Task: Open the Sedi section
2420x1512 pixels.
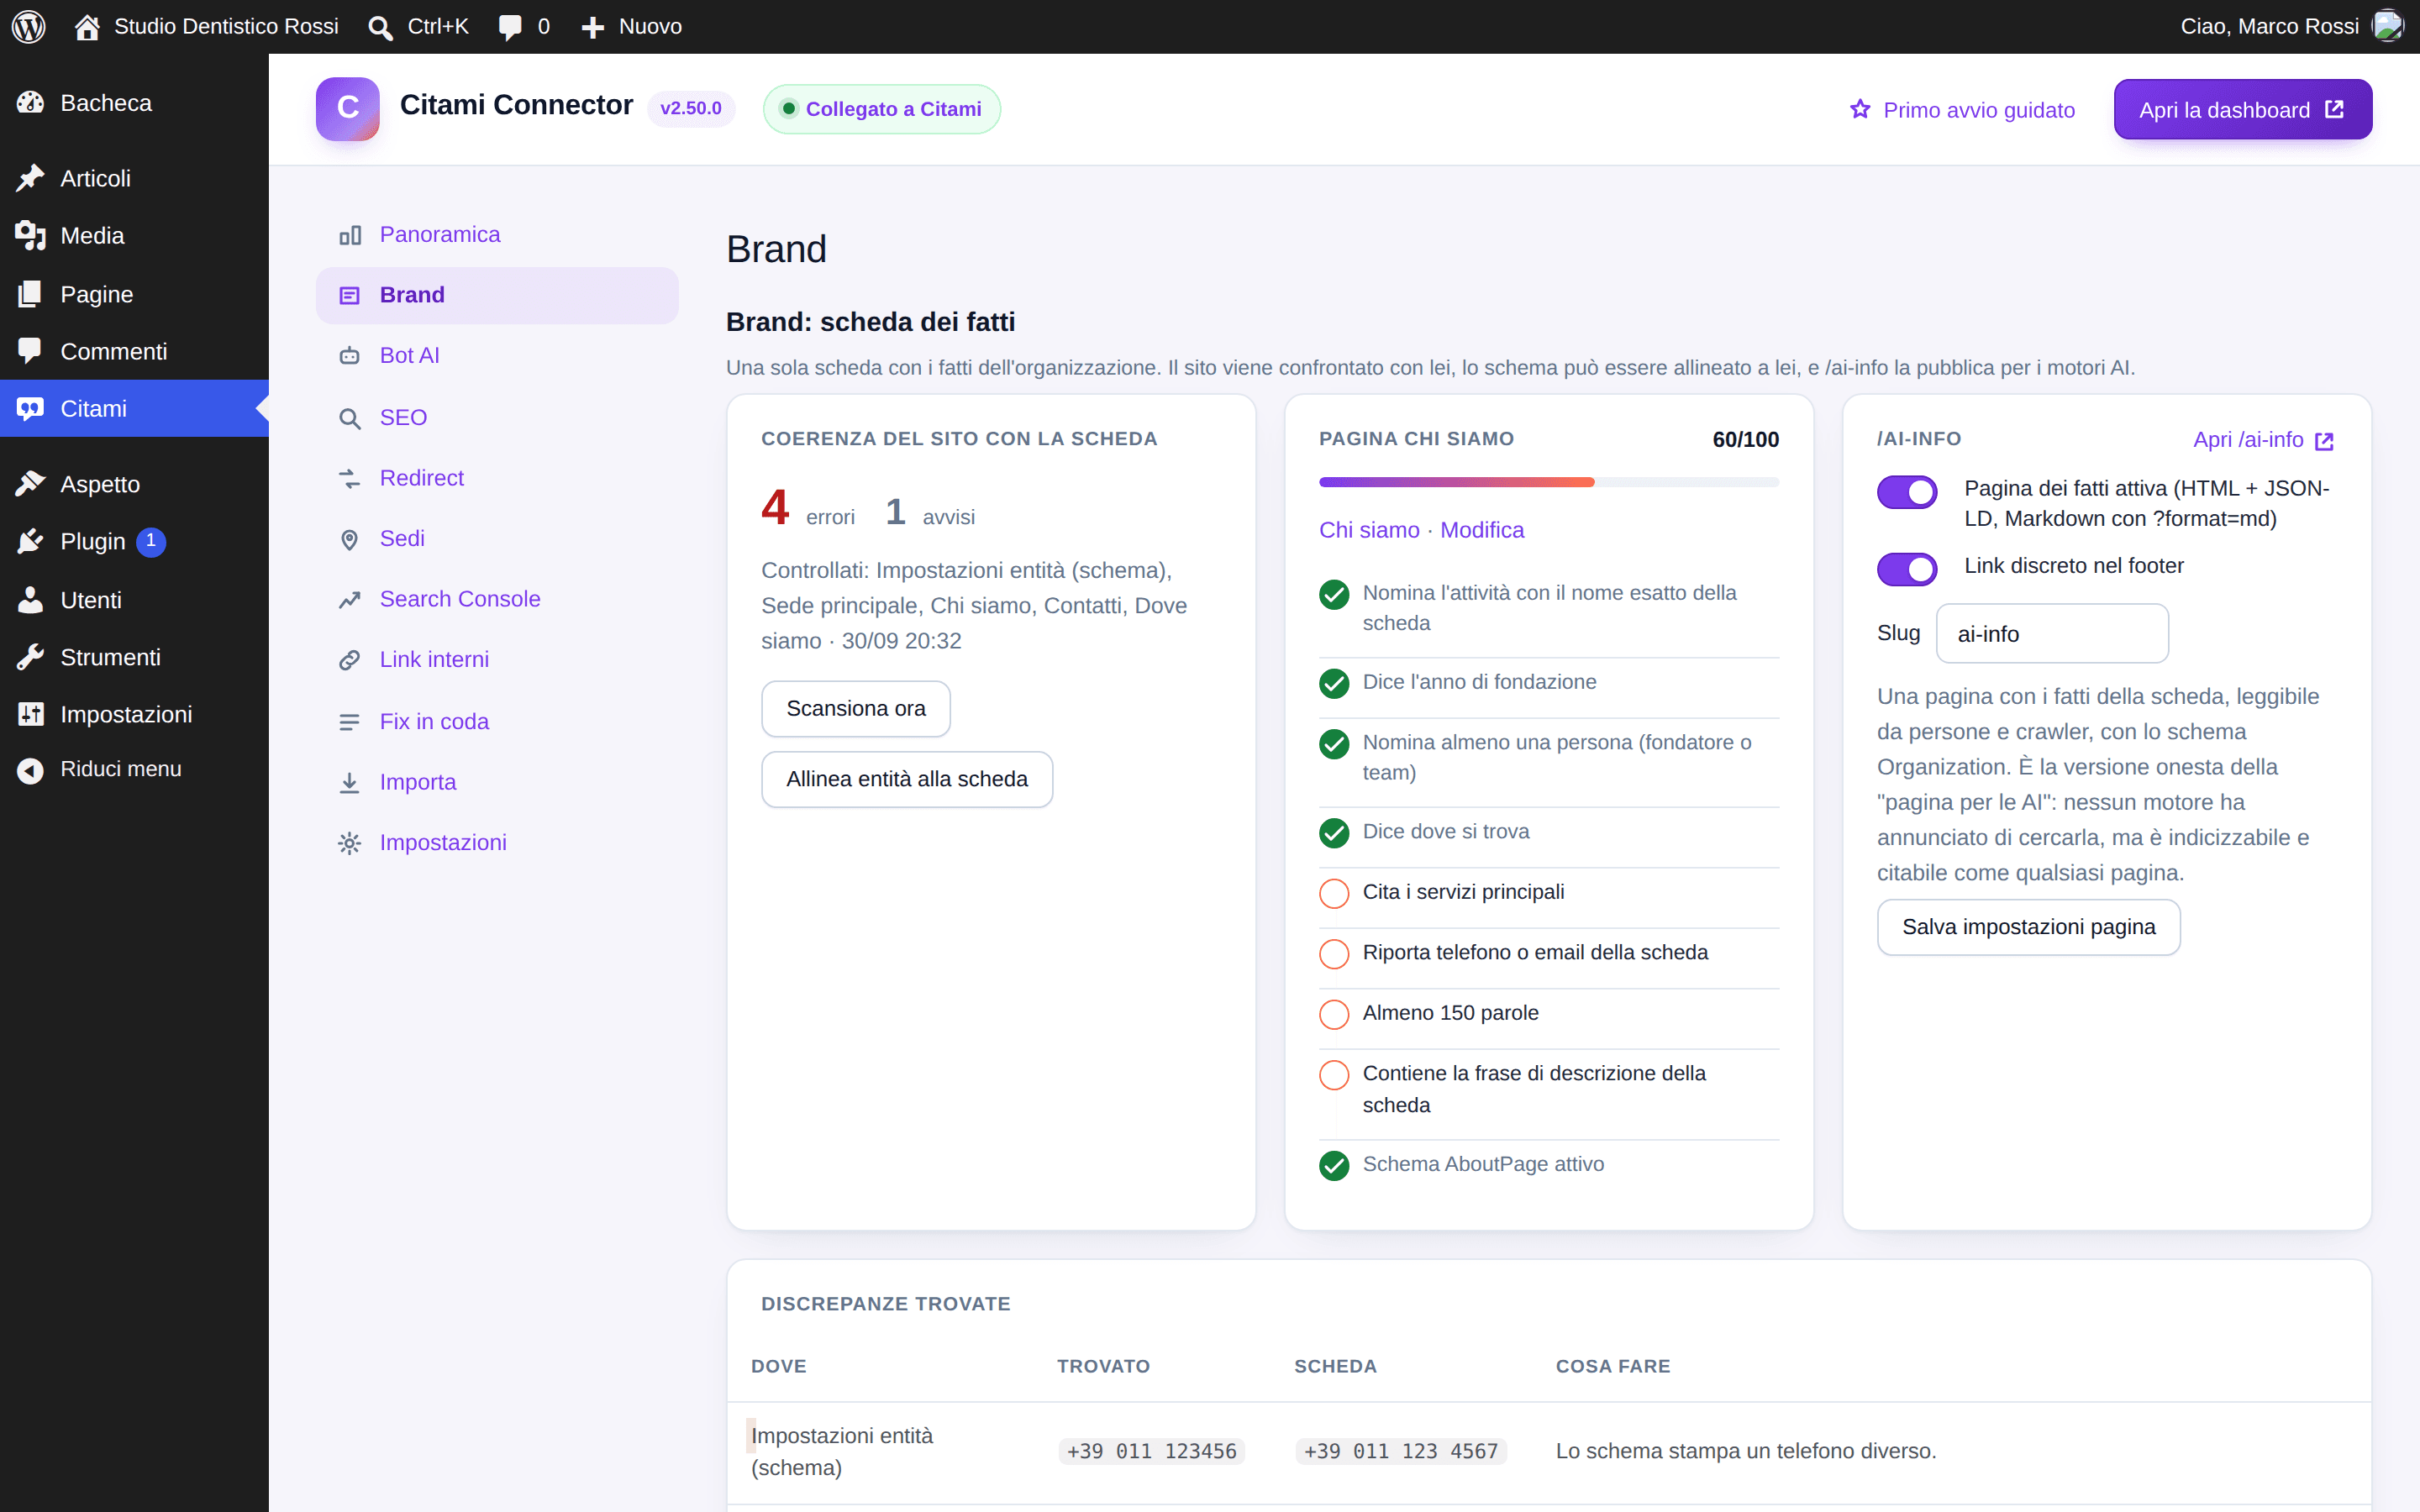Action: tap(497, 539)
